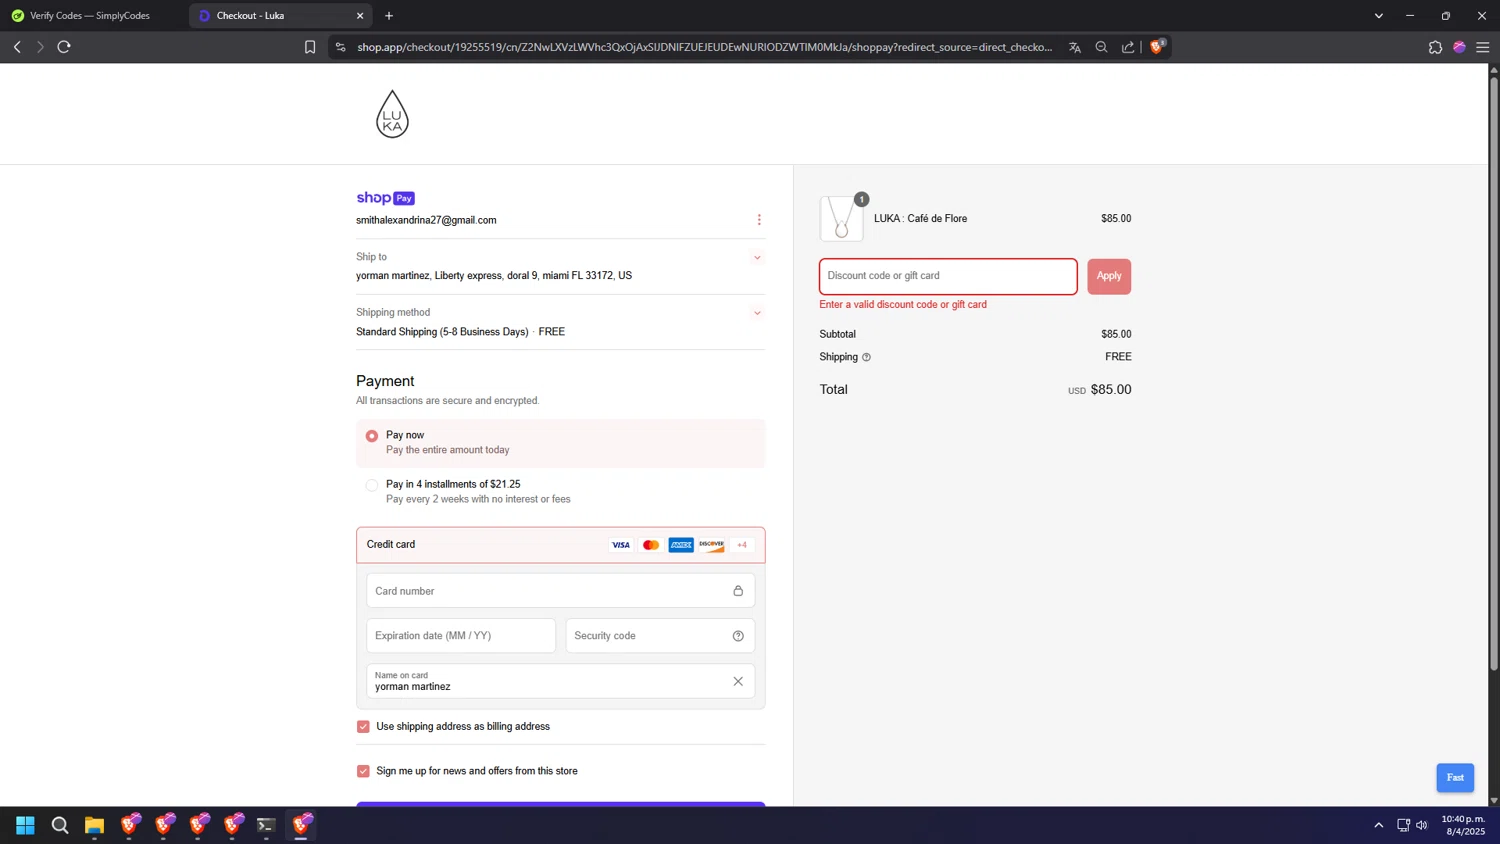Click the browser back arrow
The width and height of the screenshot is (1500, 844).
click(x=17, y=47)
